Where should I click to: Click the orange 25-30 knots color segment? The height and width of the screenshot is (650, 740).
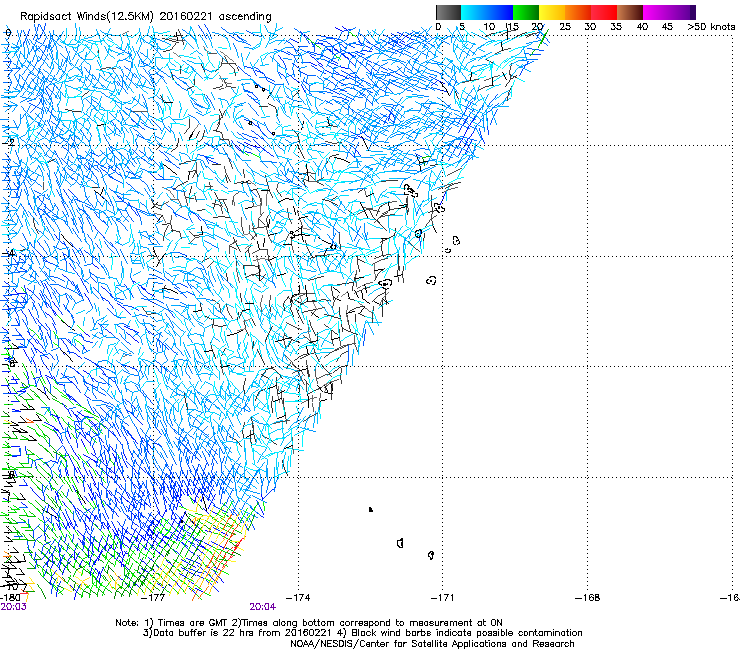578,12
